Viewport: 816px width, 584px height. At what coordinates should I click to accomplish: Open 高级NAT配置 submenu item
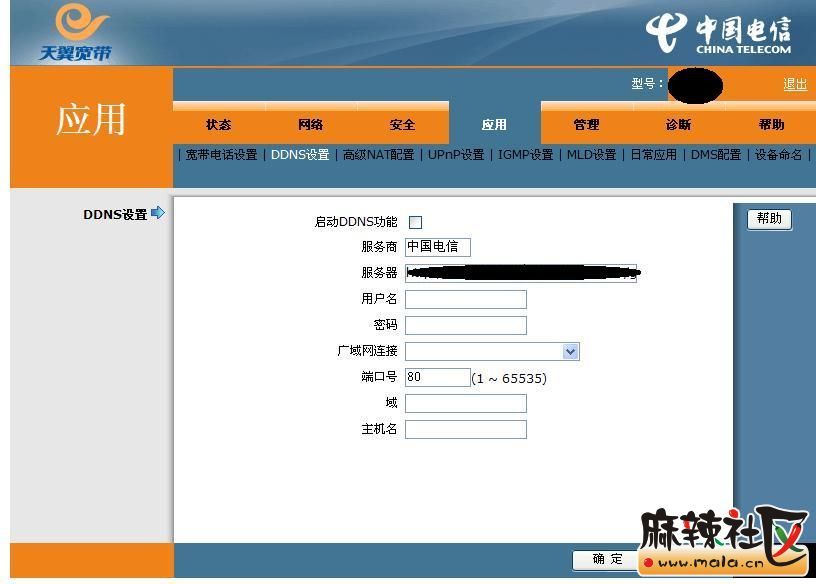pyautogui.click(x=378, y=155)
